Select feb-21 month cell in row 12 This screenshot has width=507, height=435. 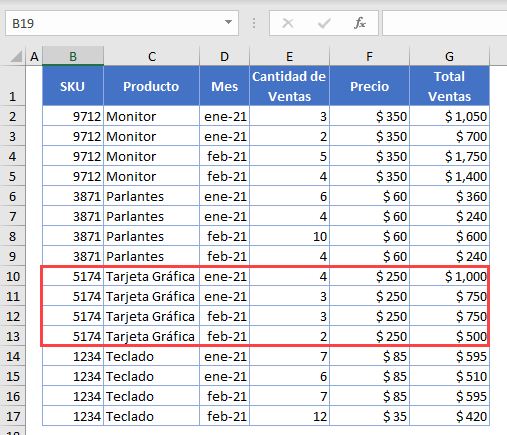(224, 316)
